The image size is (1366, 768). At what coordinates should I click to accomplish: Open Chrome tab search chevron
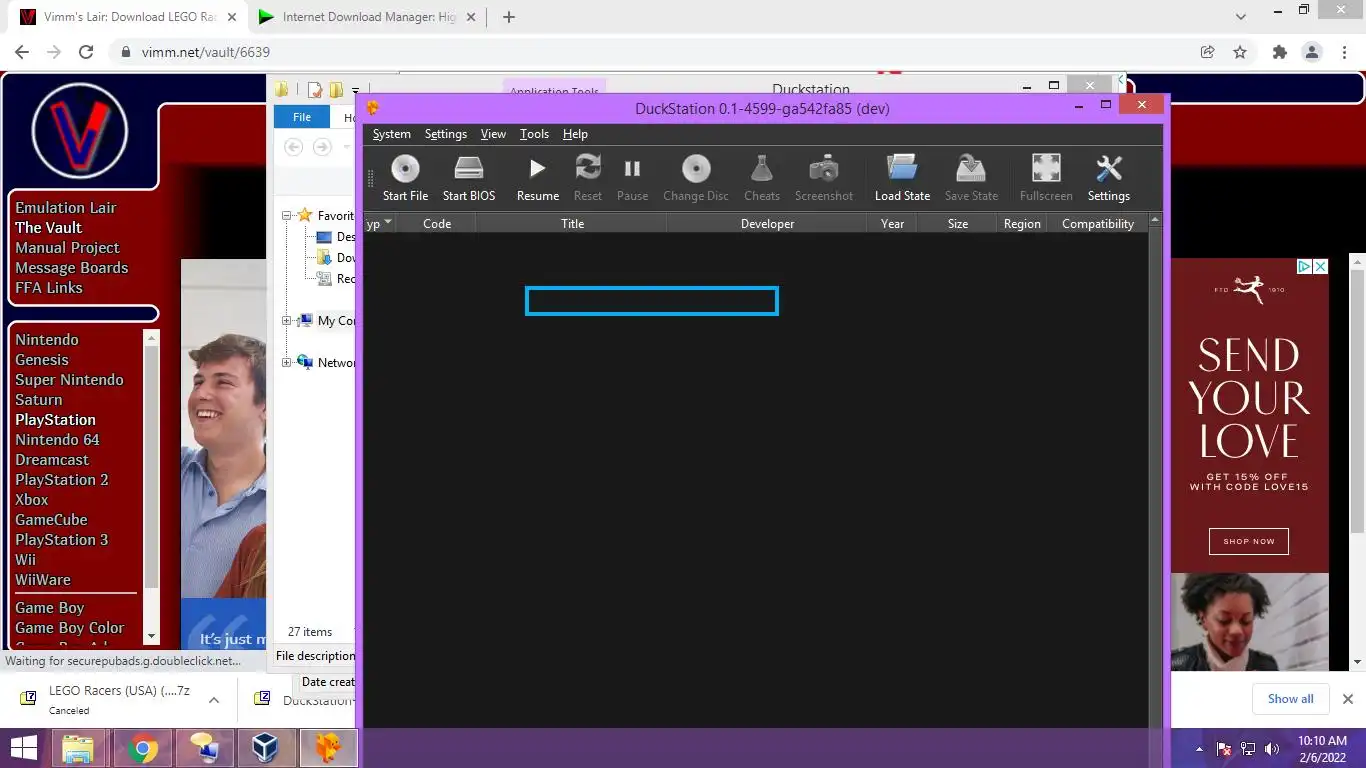(1241, 17)
